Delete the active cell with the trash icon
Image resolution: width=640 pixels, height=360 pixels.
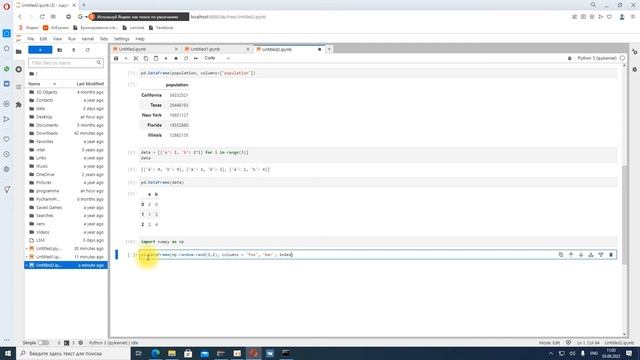(x=611, y=255)
